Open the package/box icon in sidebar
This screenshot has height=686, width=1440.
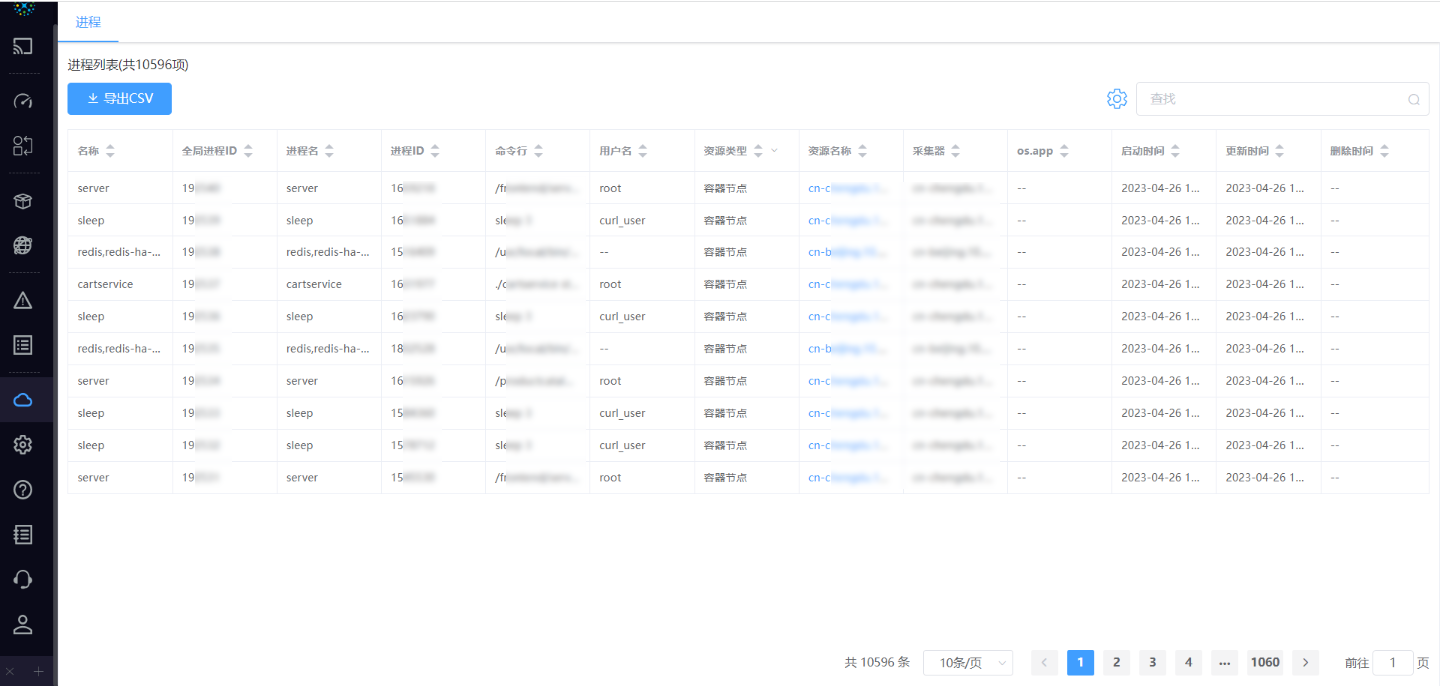point(22,200)
